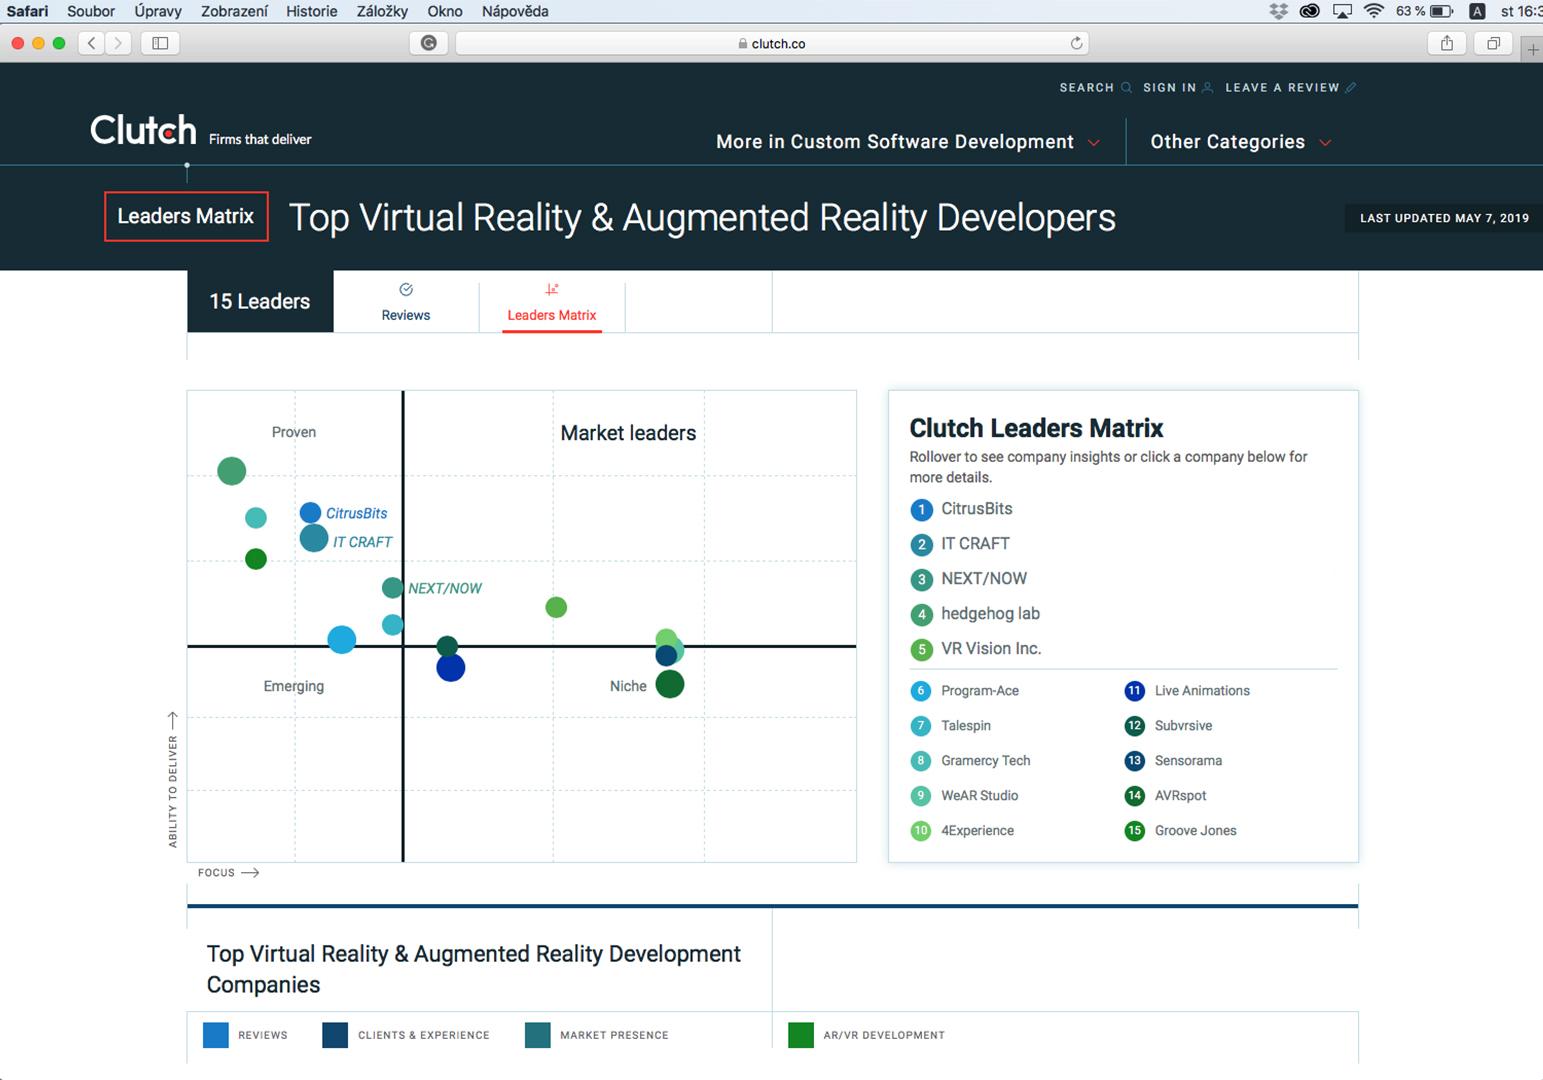Open AVRspot in the leaders list
The image size is (1543, 1080).
point(1180,796)
